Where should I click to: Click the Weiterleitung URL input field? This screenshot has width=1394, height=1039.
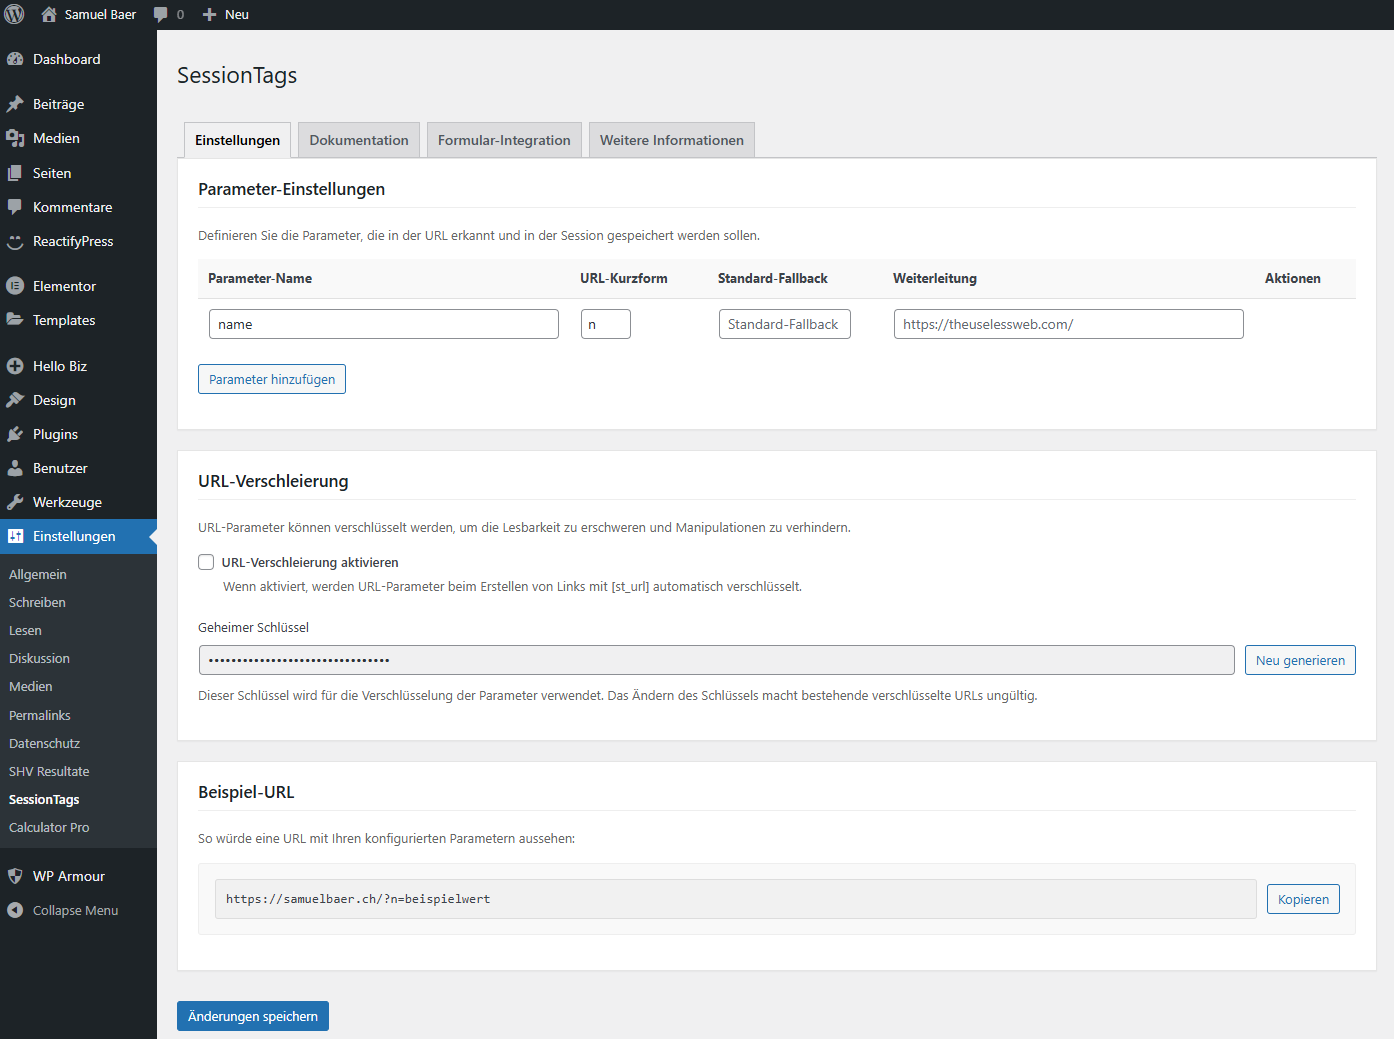point(1069,324)
